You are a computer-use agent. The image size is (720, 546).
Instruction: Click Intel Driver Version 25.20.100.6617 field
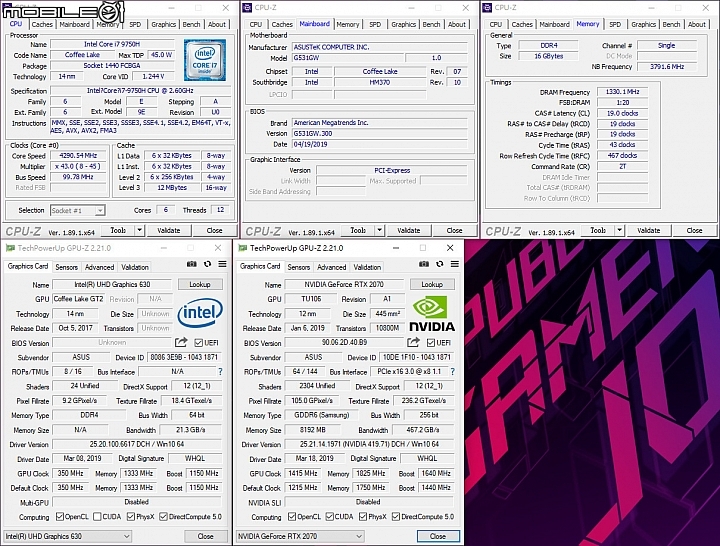(136, 444)
